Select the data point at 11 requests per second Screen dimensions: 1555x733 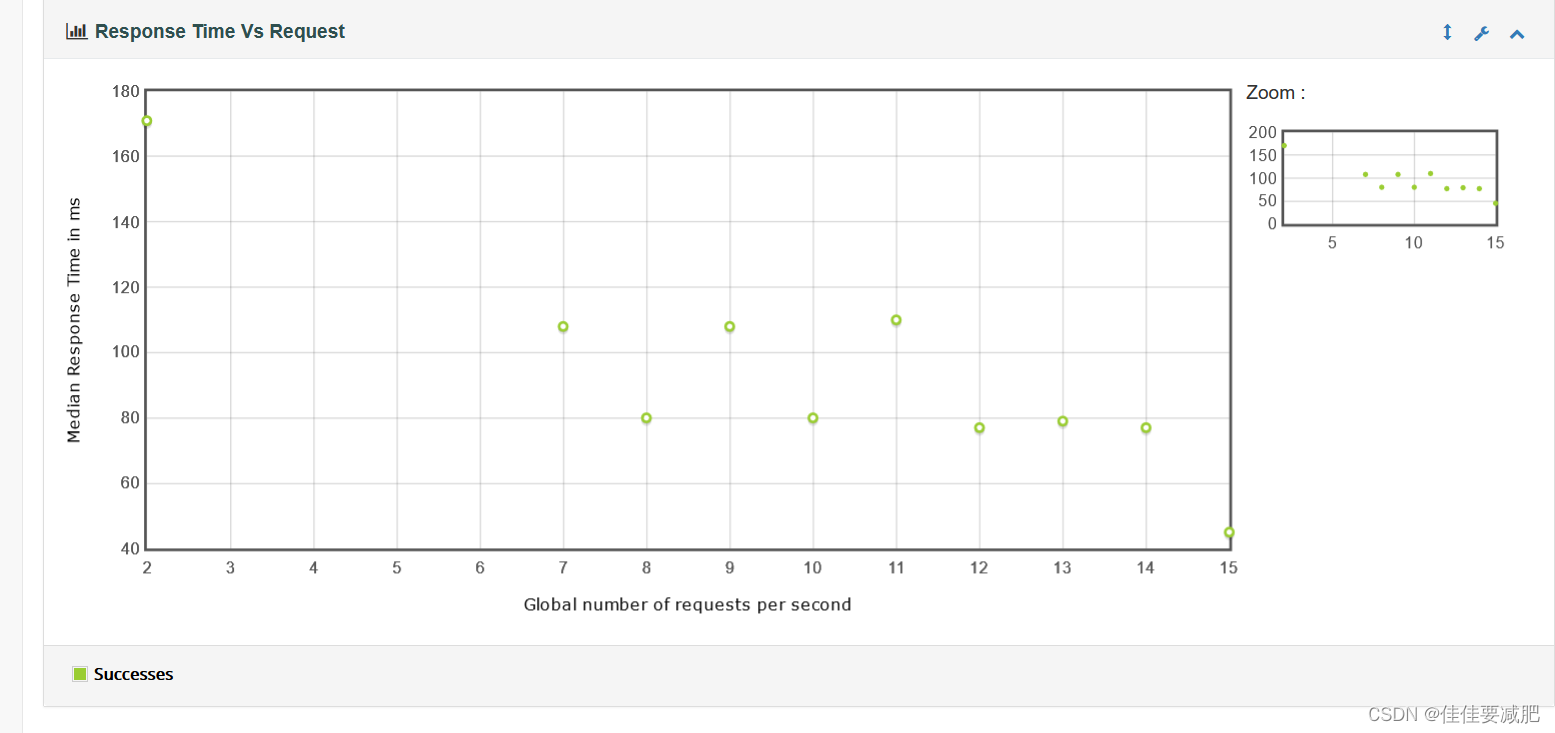tap(896, 320)
